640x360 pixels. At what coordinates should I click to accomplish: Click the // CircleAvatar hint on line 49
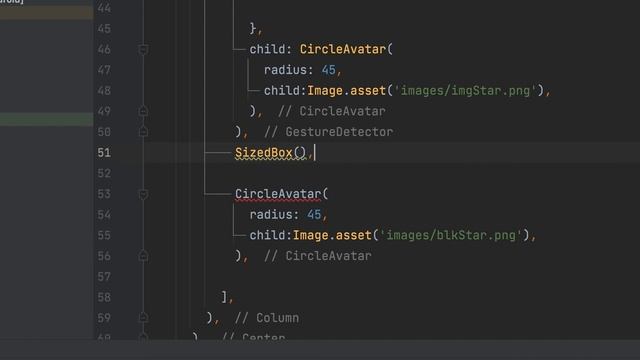(x=332, y=111)
